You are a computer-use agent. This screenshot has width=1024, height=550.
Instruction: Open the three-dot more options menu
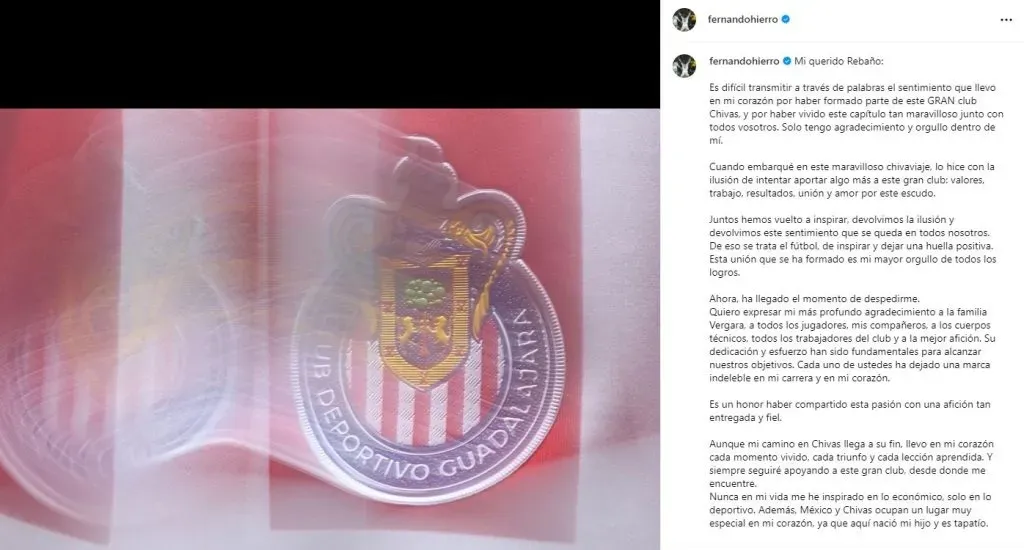[1006, 20]
